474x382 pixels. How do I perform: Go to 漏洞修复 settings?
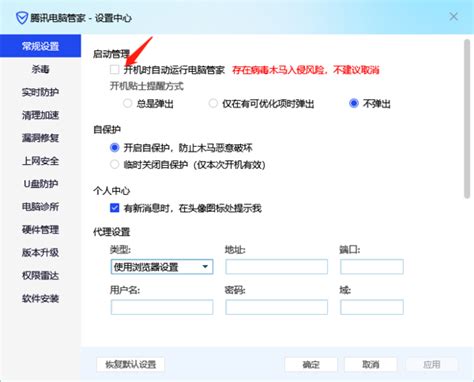click(40, 138)
